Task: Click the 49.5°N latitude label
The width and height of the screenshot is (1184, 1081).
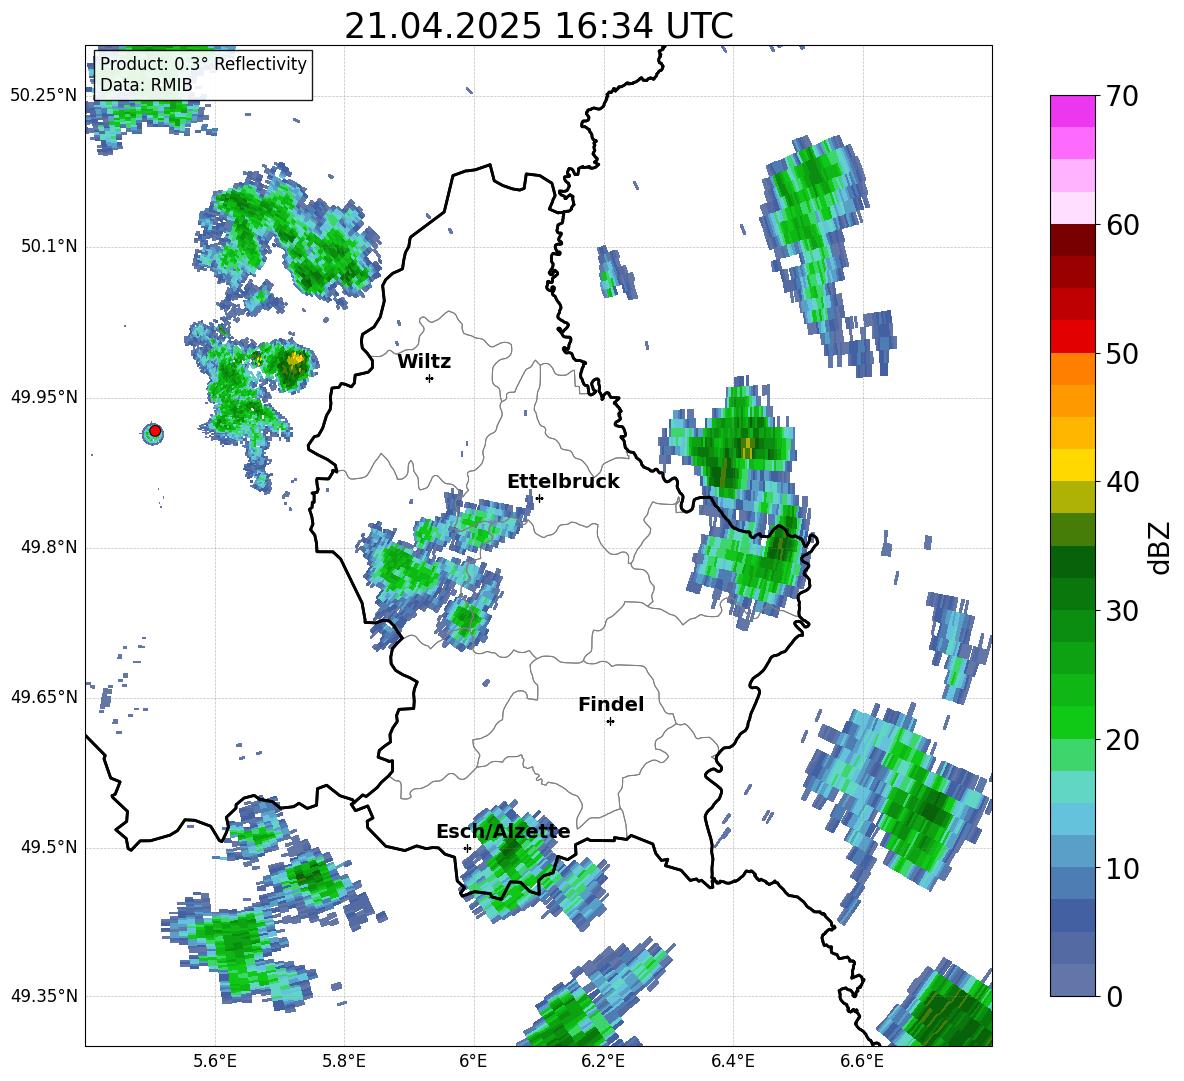Action: click(49, 847)
